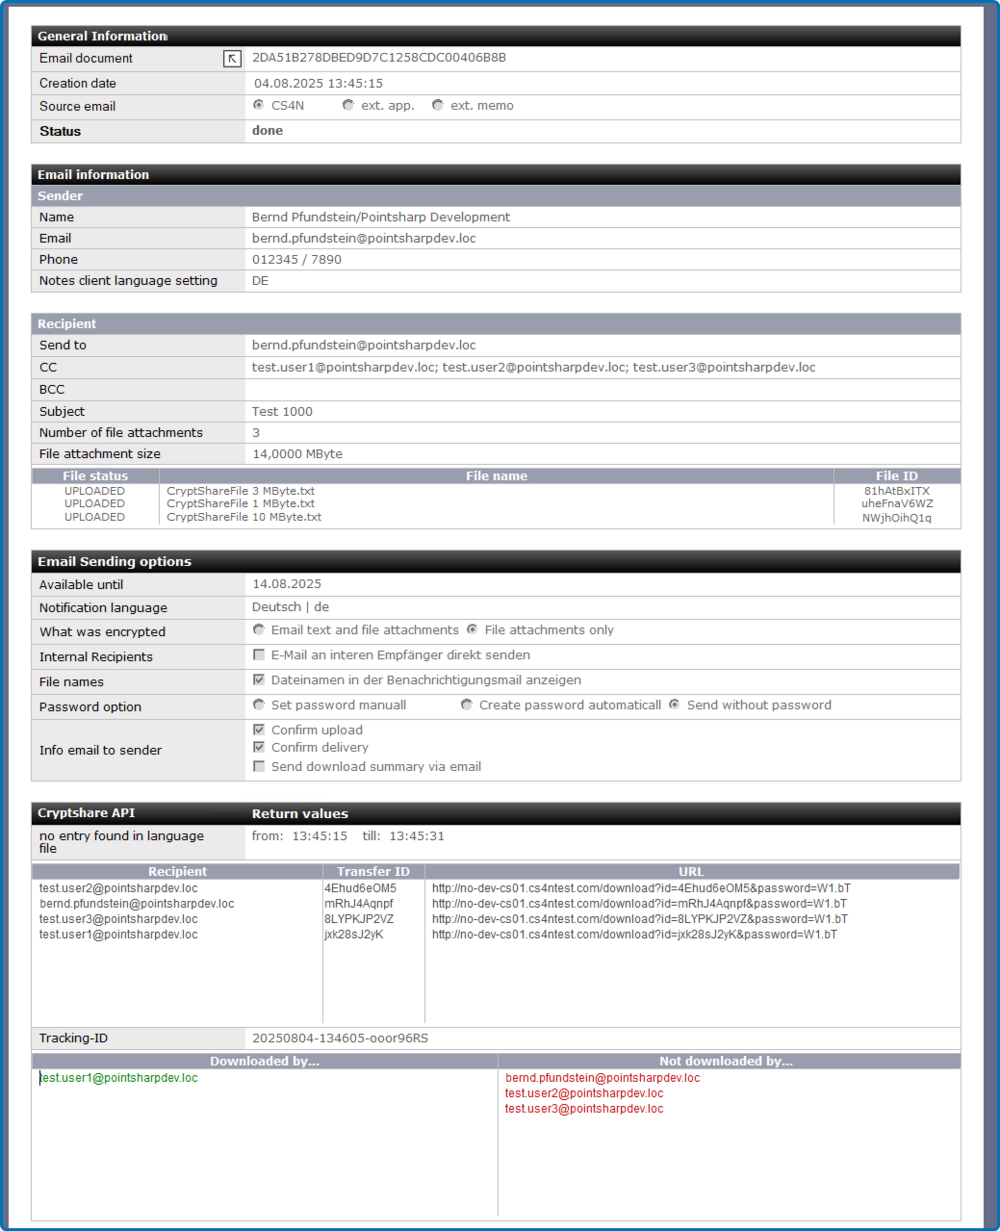
Task: Select "ext. app." as source email
Action: pos(347,104)
